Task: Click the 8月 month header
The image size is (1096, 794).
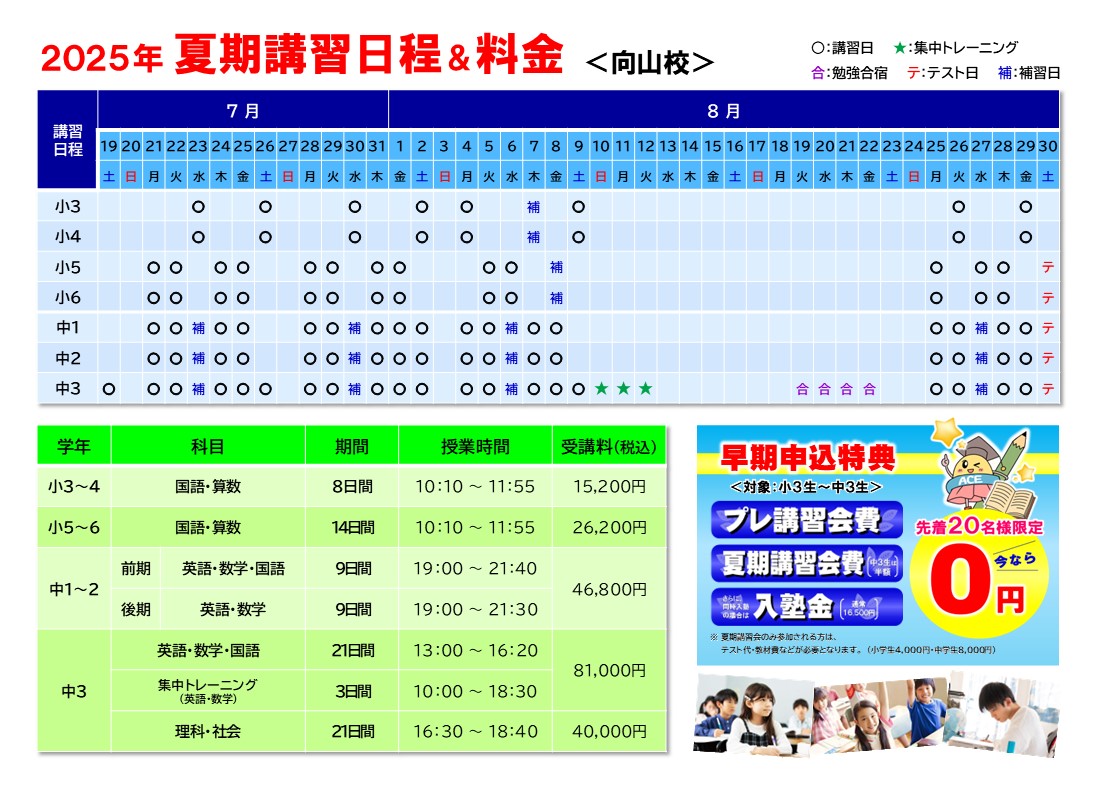Action: [723, 111]
